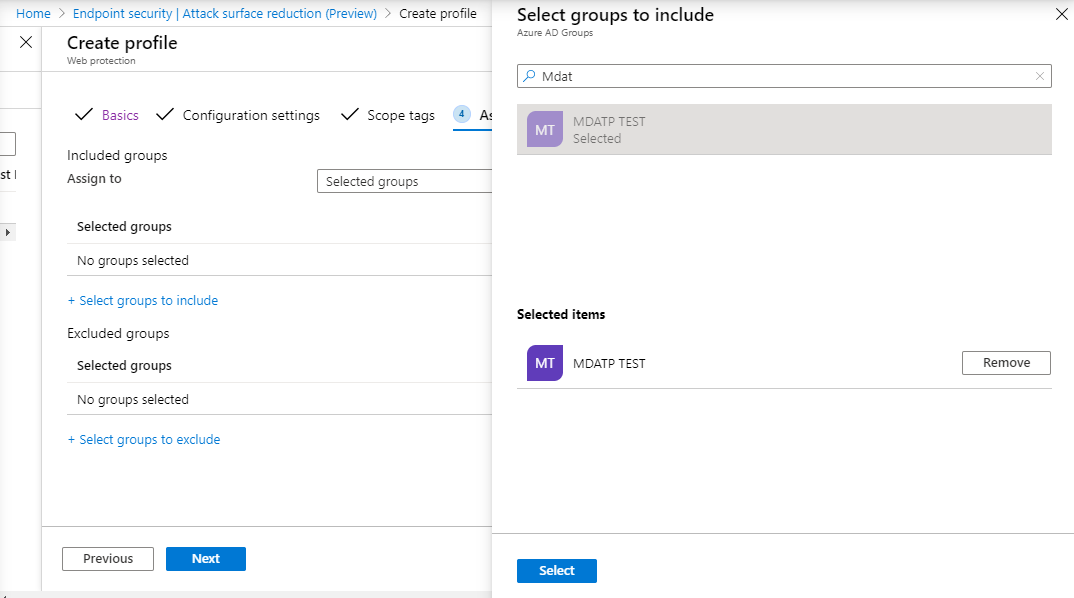
Task: Click the Basics step checkmark icon
Action: (84, 115)
